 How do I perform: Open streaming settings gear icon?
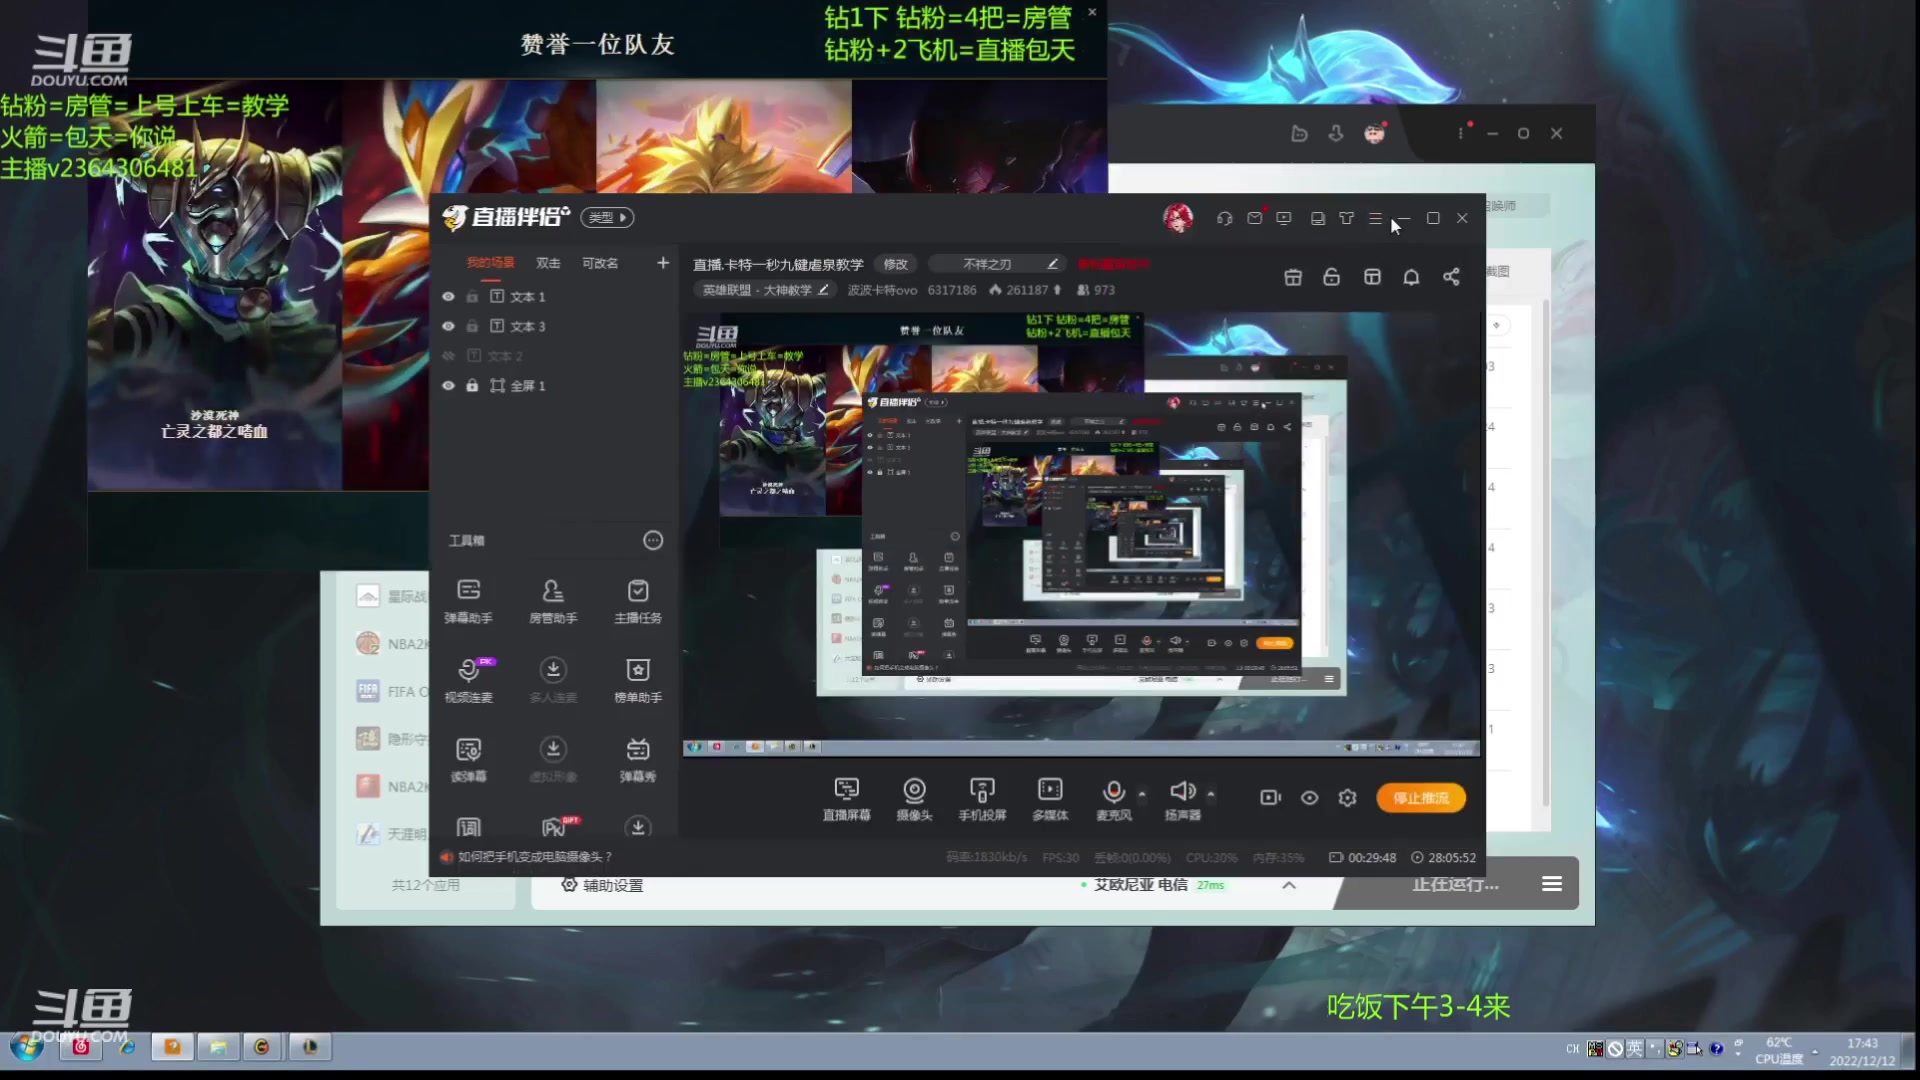click(1347, 797)
